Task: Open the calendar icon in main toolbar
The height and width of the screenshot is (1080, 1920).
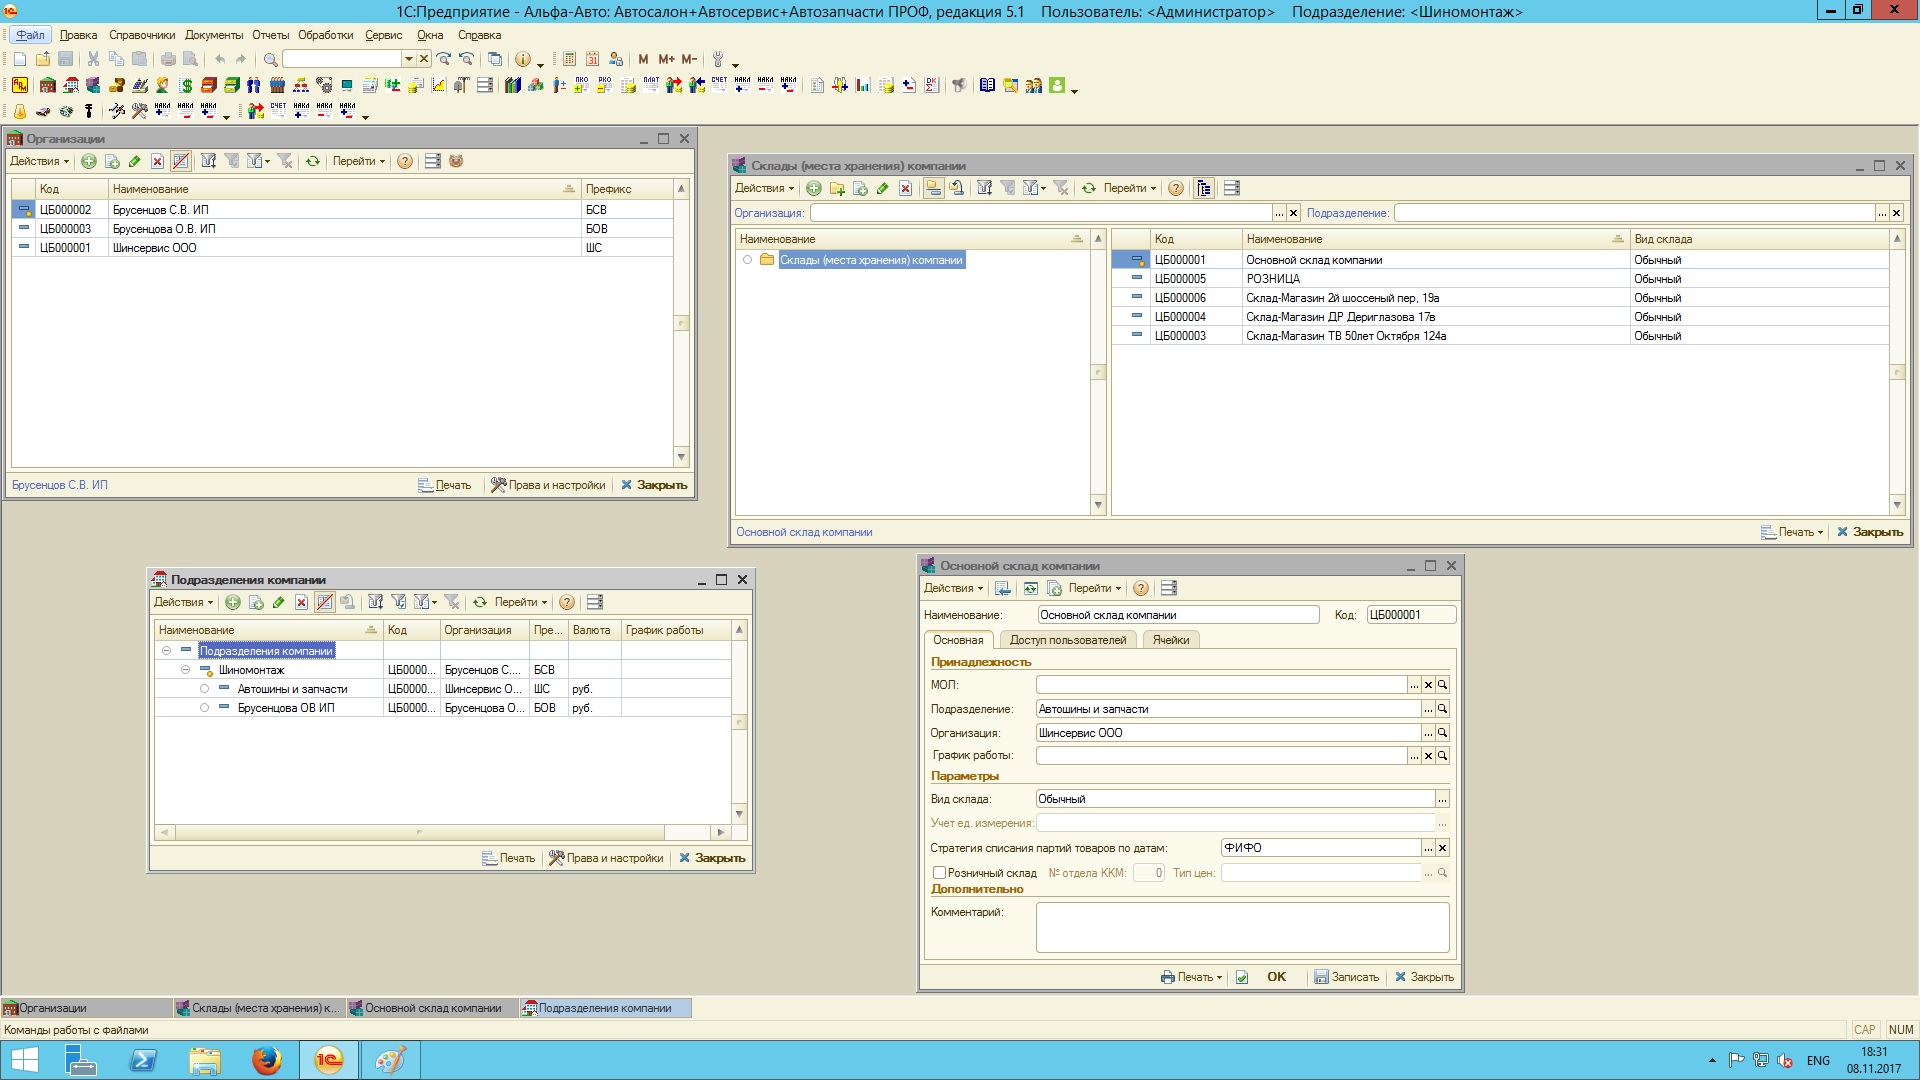Action: (593, 60)
